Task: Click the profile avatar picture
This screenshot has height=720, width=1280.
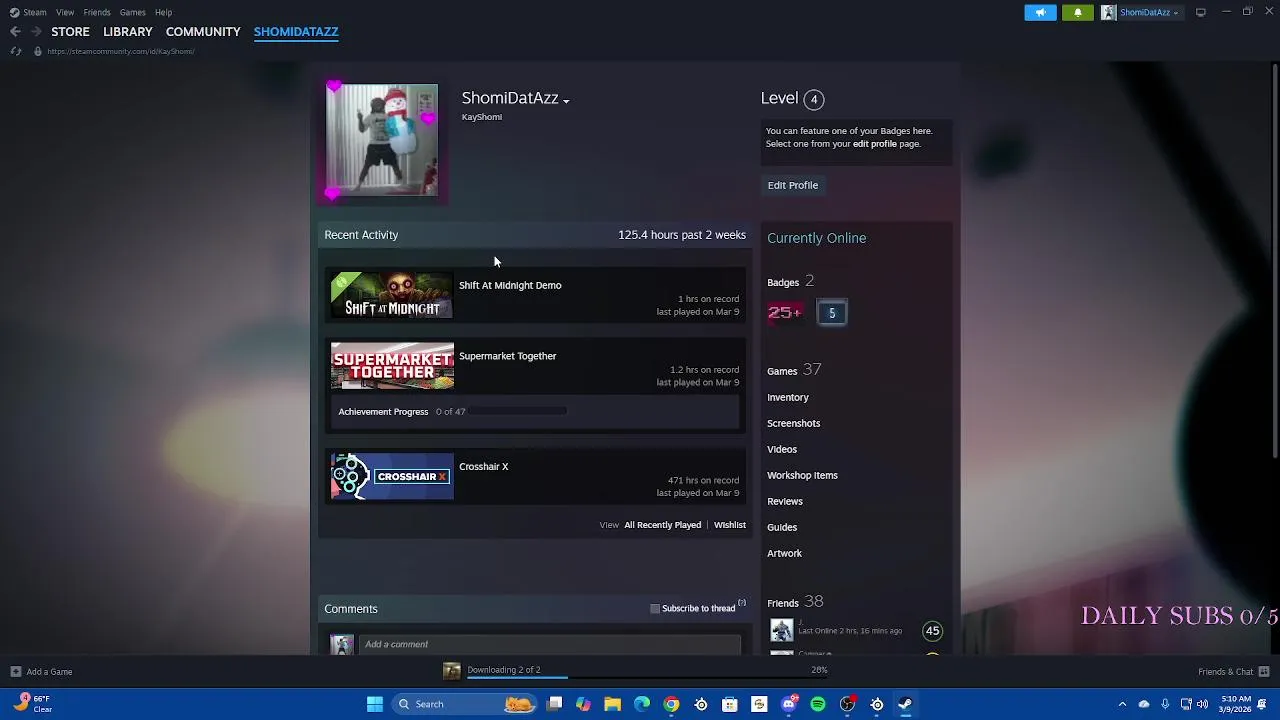Action: tap(382, 140)
